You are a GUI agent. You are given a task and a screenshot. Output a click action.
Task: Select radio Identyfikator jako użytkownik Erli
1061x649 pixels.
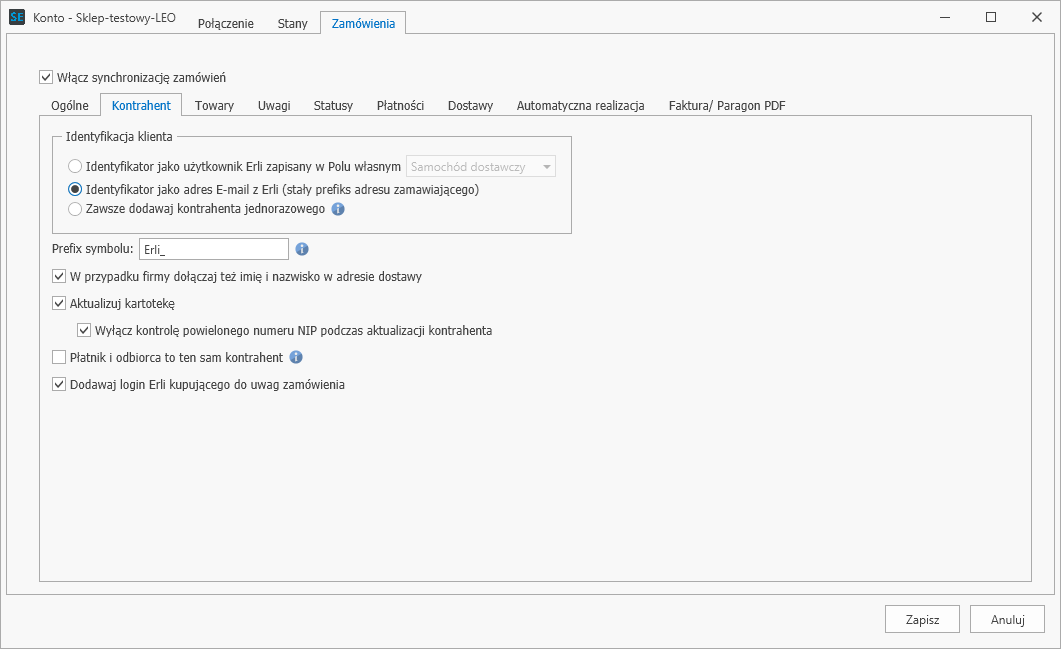75,166
